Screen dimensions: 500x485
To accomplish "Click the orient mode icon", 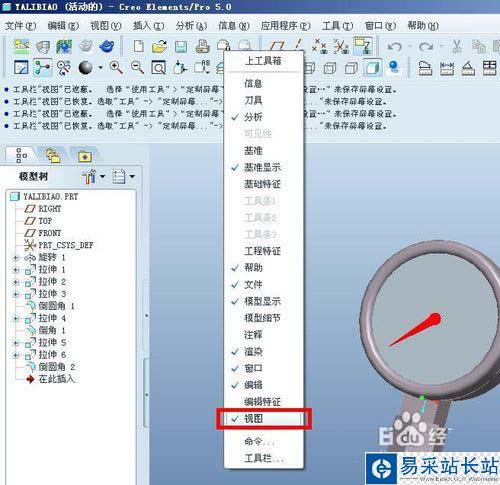I will click(x=64, y=68).
